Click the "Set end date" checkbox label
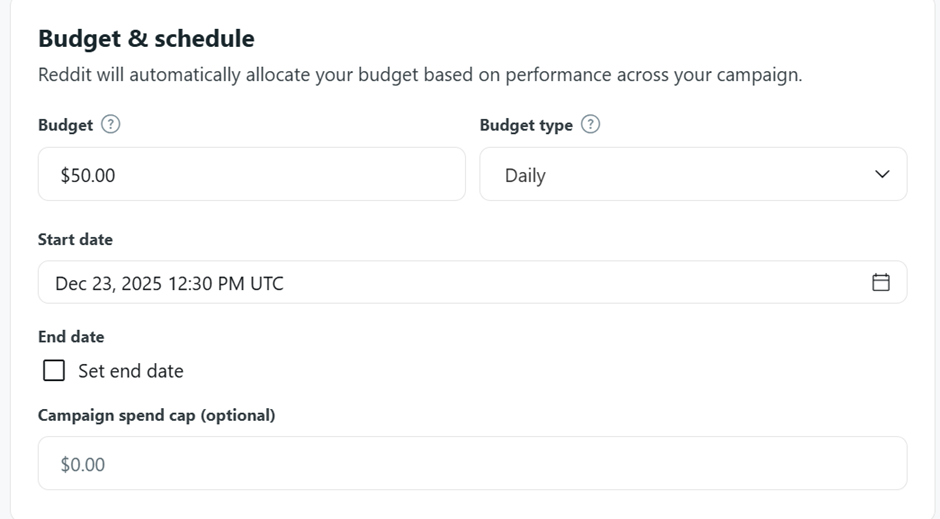The width and height of the screenshot is (940, 519). click(131, 371)
